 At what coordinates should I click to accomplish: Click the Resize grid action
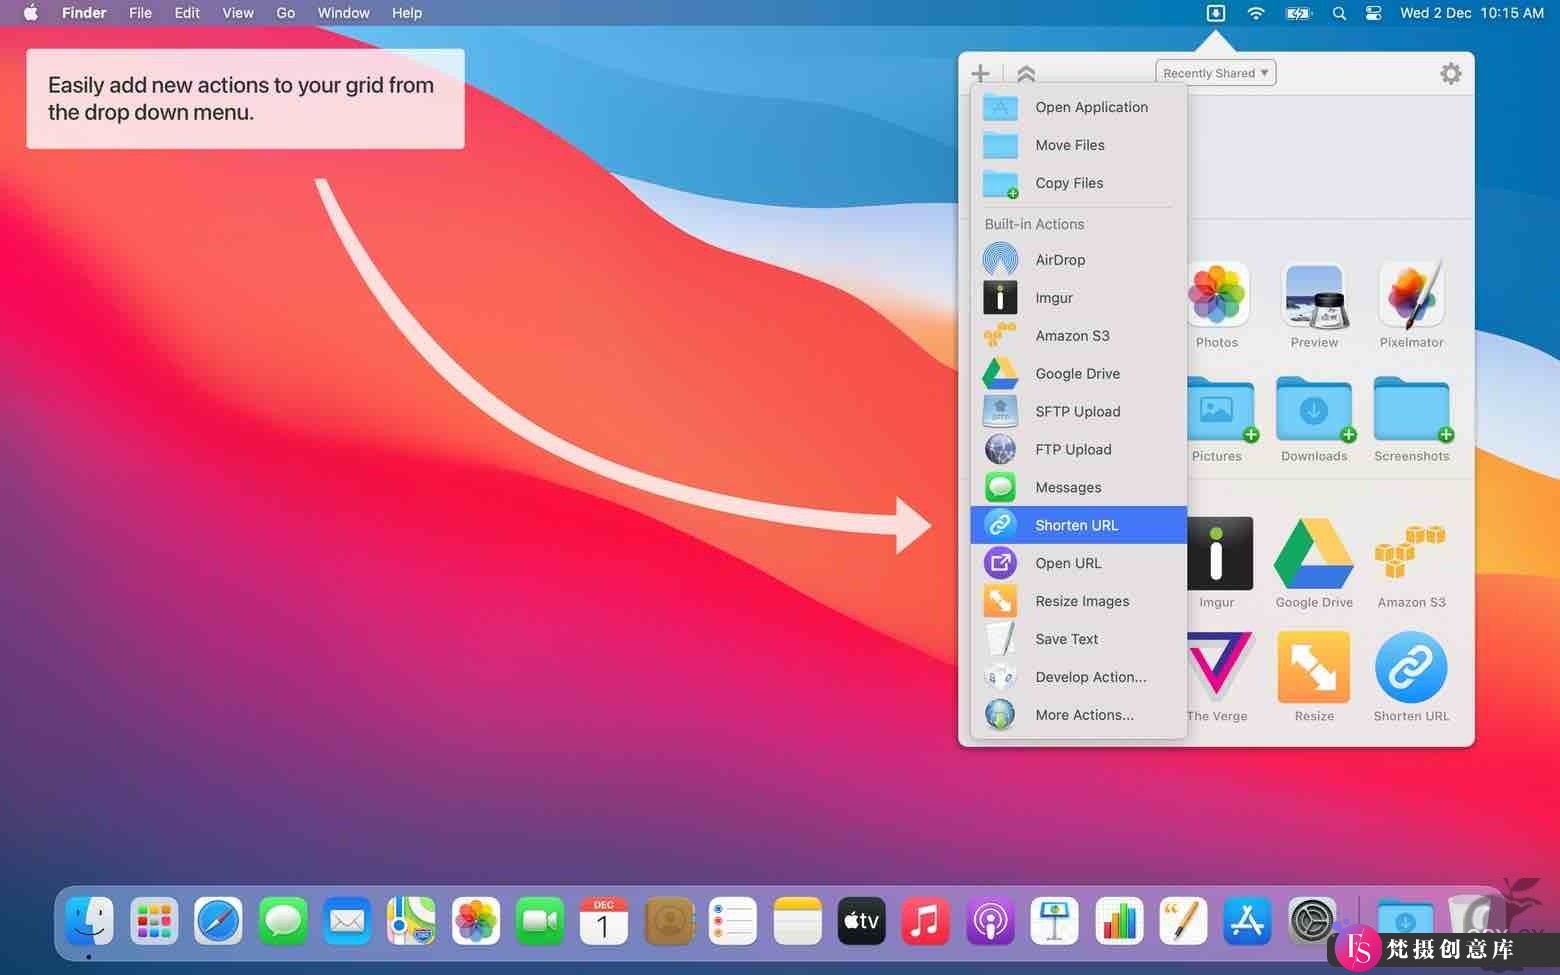pos(1314,667)
